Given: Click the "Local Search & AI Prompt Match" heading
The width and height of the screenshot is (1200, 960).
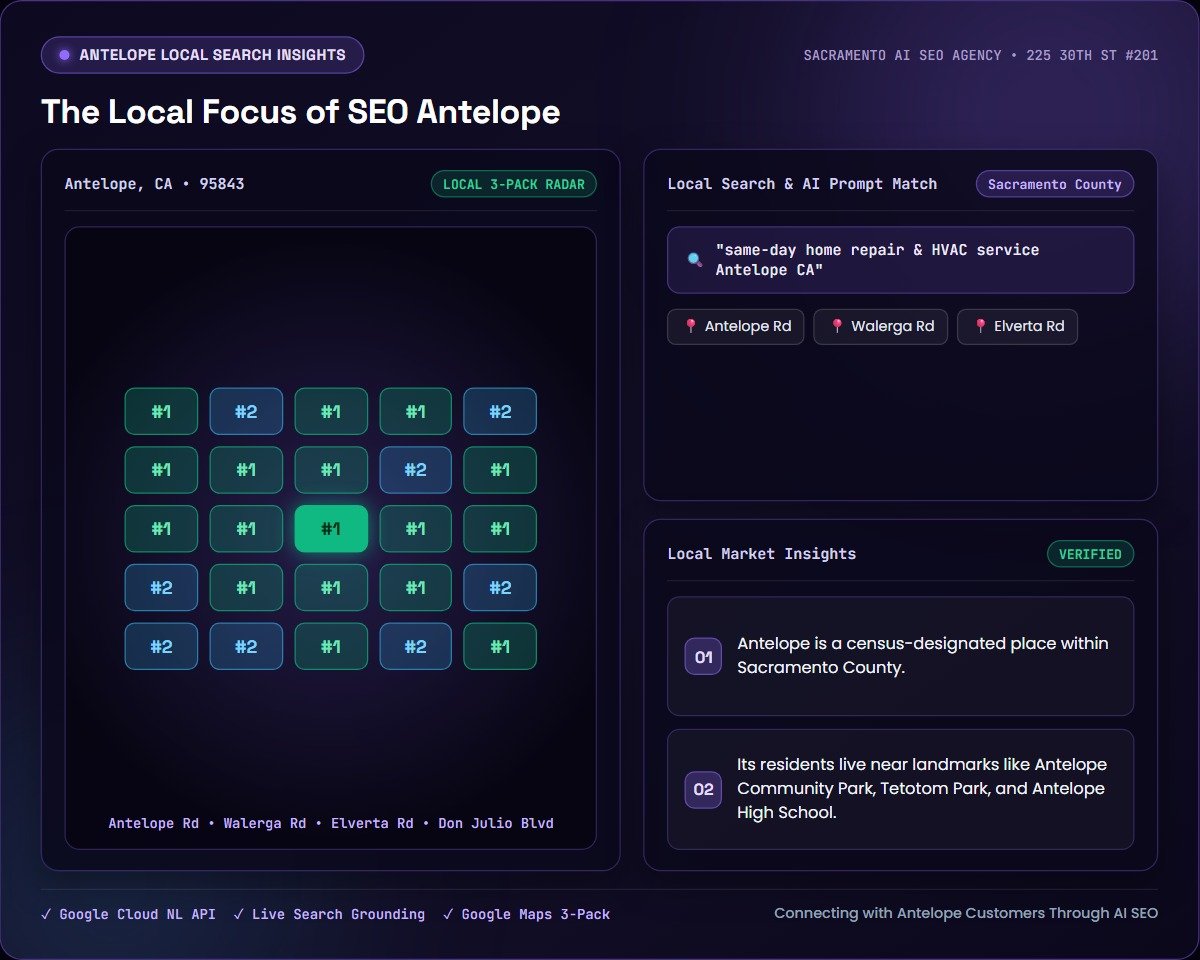Looking at the screenshot, I should coord(803,184).
